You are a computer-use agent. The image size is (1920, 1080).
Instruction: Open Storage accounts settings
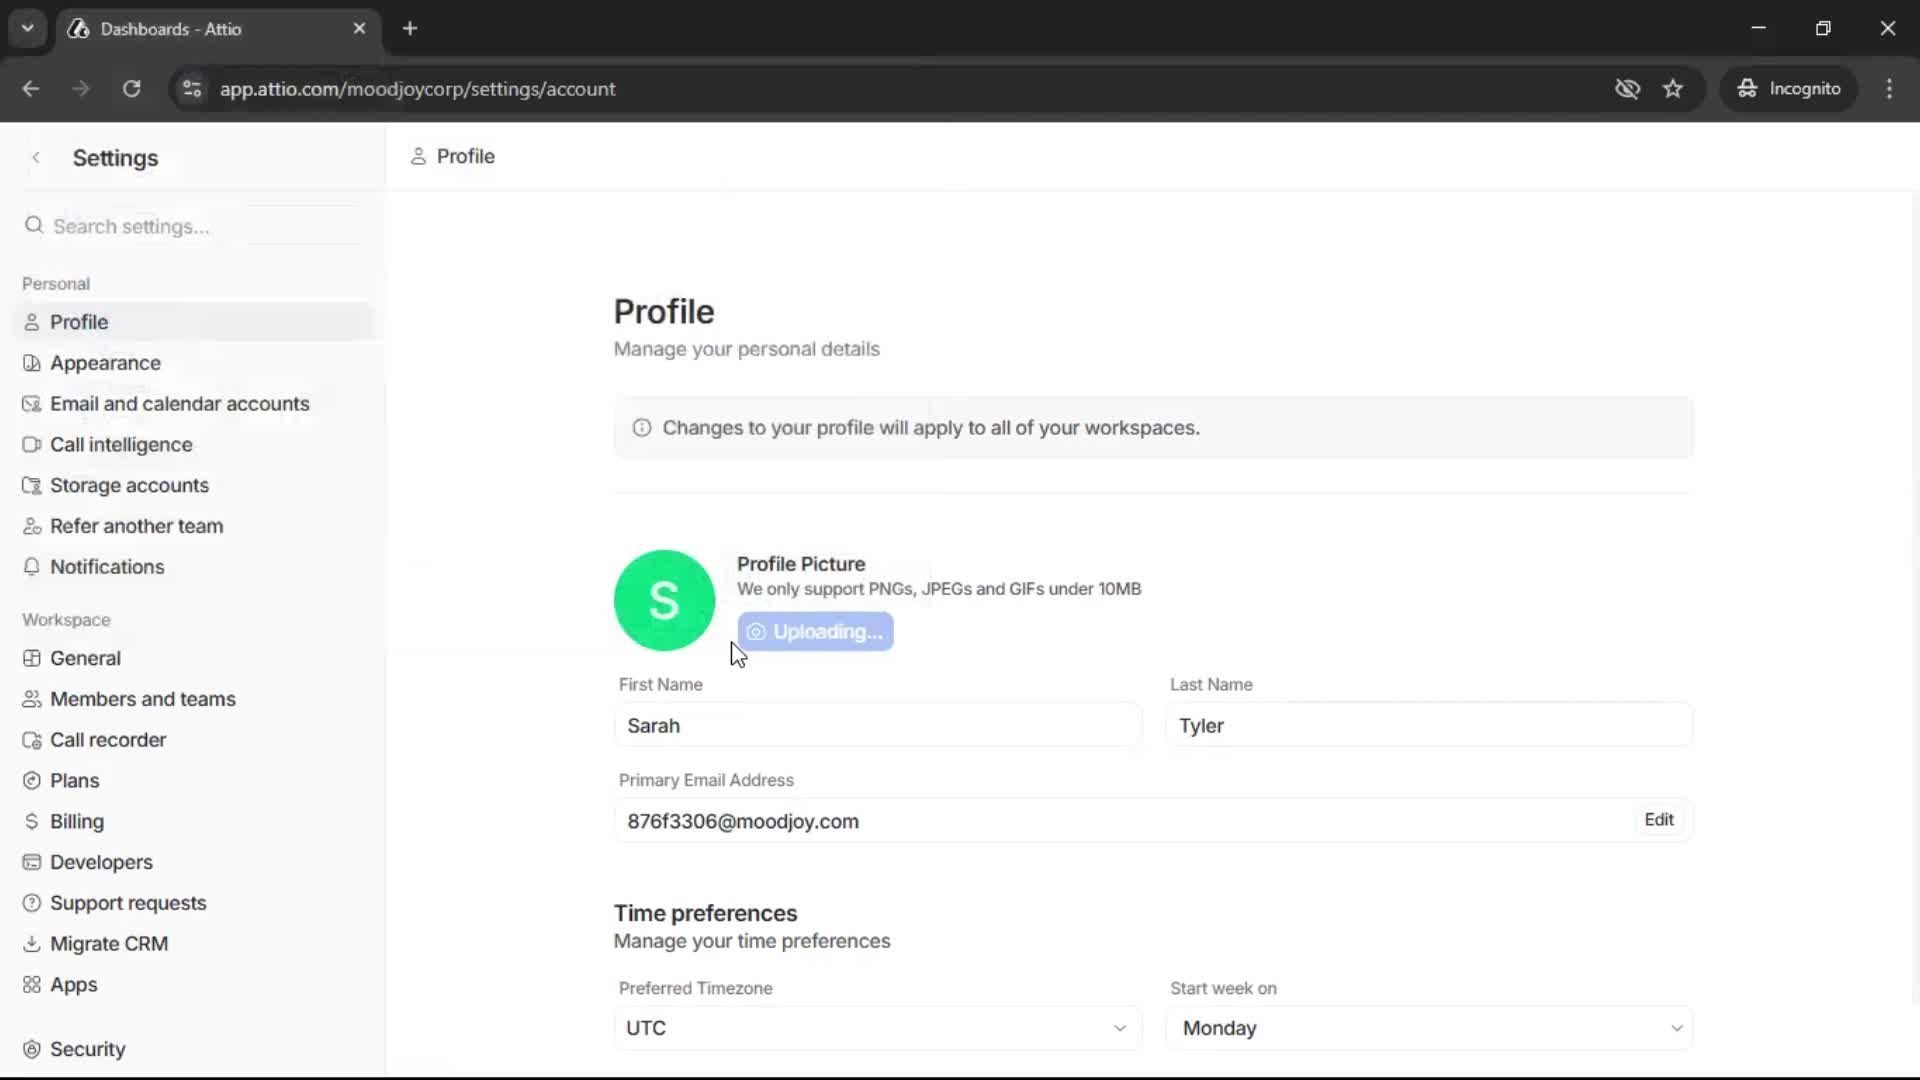pos(32,485)
